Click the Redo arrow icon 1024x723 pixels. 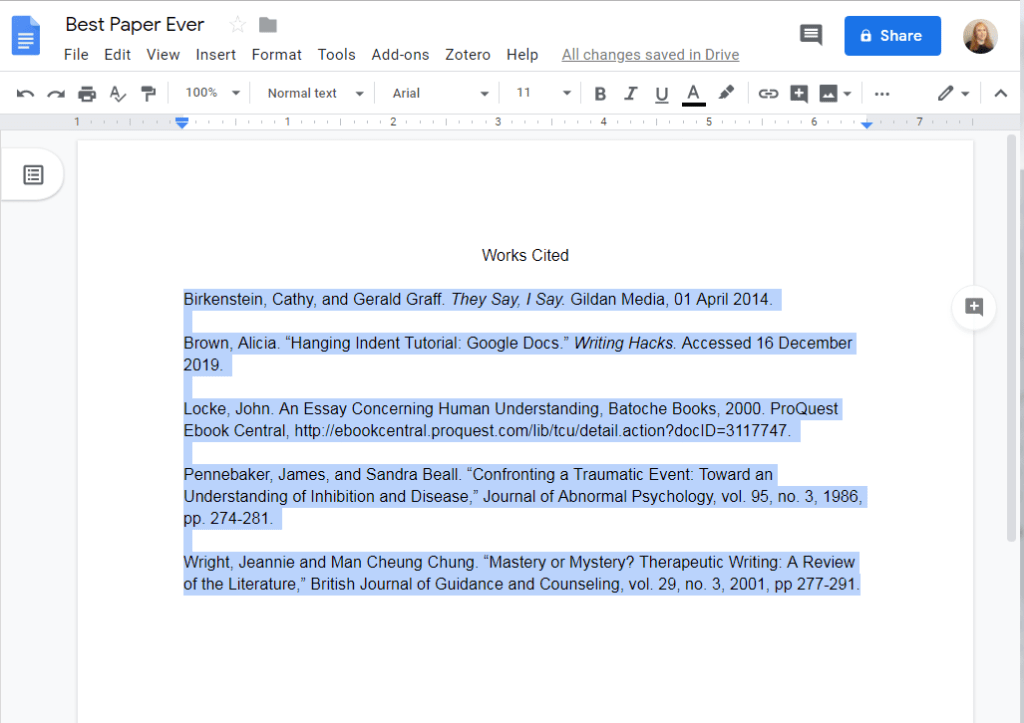[56, 94]
